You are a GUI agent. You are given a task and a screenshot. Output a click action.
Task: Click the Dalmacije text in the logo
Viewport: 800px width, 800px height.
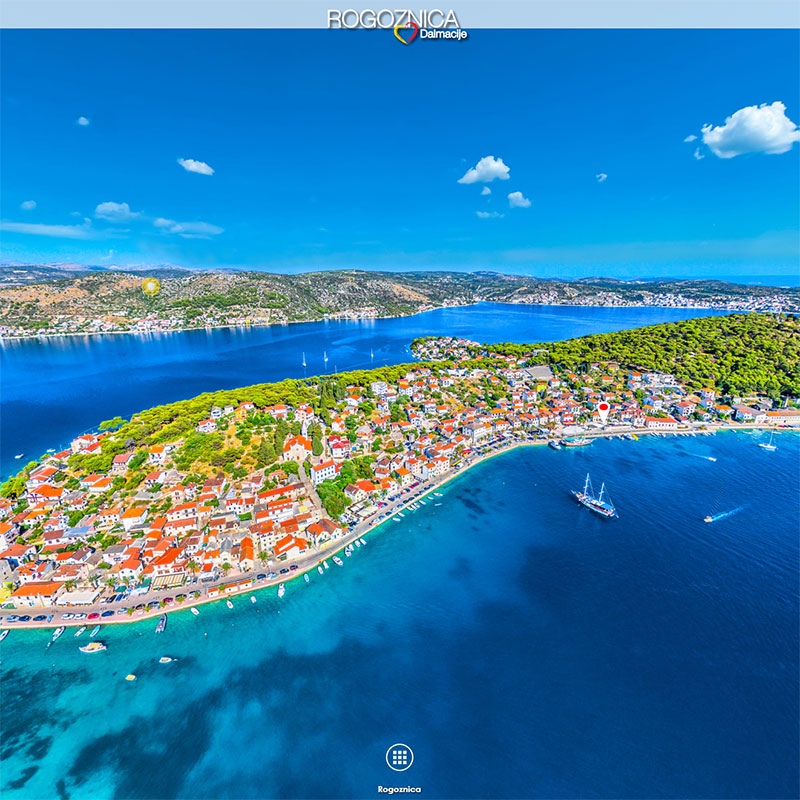[443, 34]
